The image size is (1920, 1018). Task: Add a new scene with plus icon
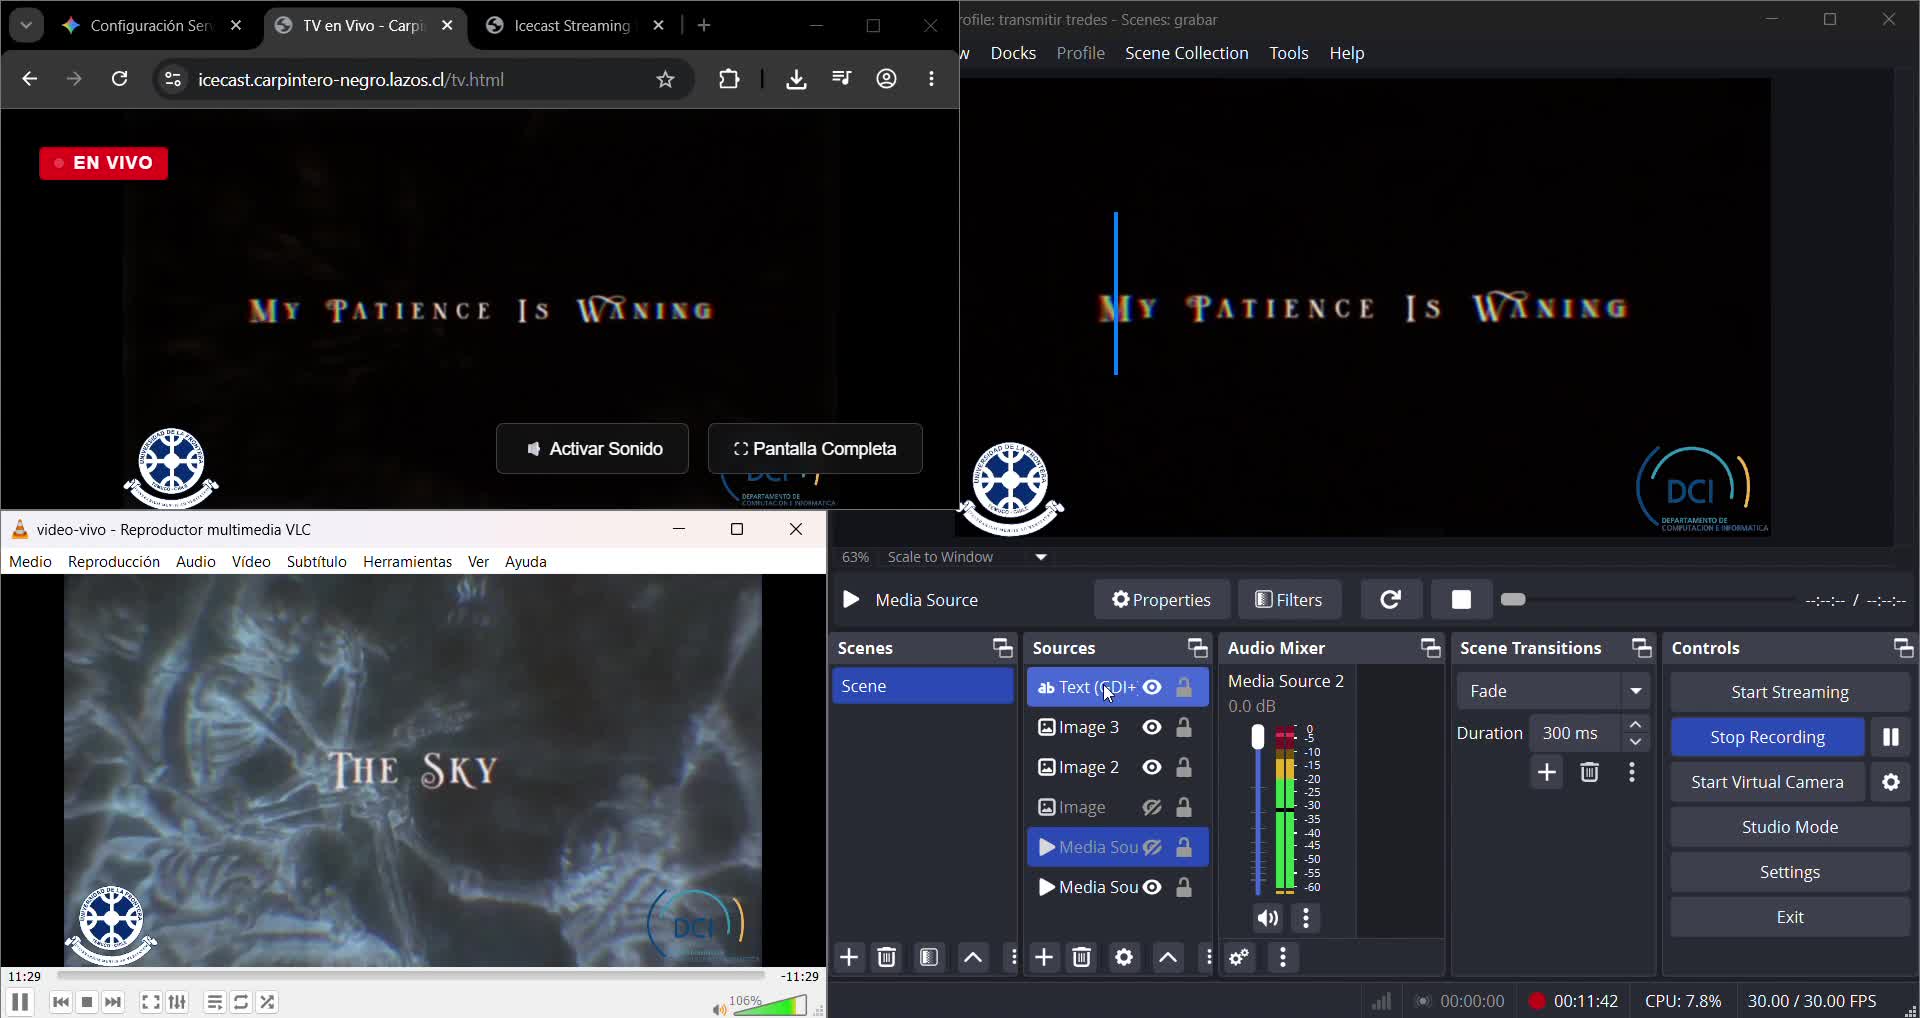pos(849,958)
